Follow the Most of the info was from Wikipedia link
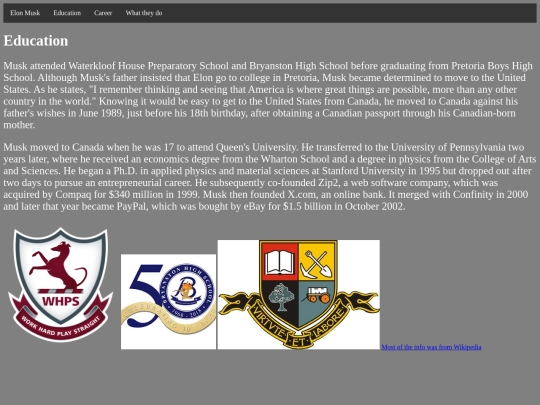 point(431,347)
